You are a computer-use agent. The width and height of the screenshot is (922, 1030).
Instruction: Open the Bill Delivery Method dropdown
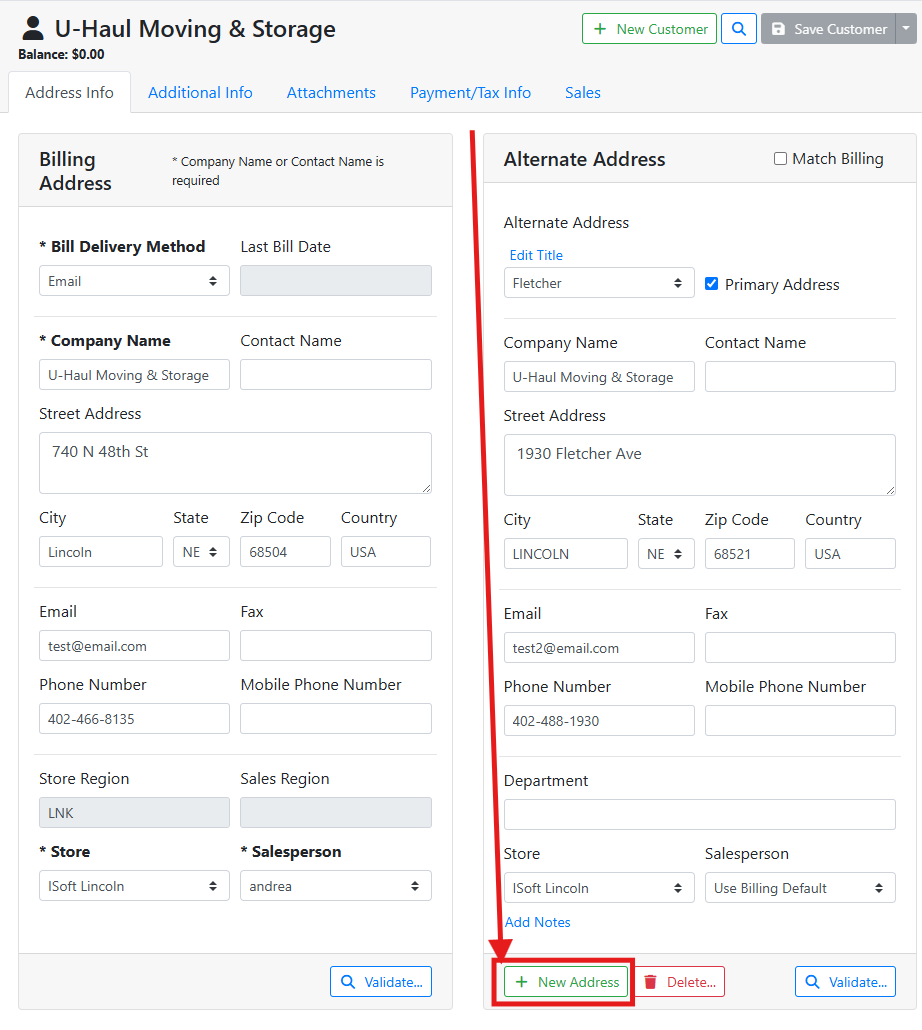point(134,281)
